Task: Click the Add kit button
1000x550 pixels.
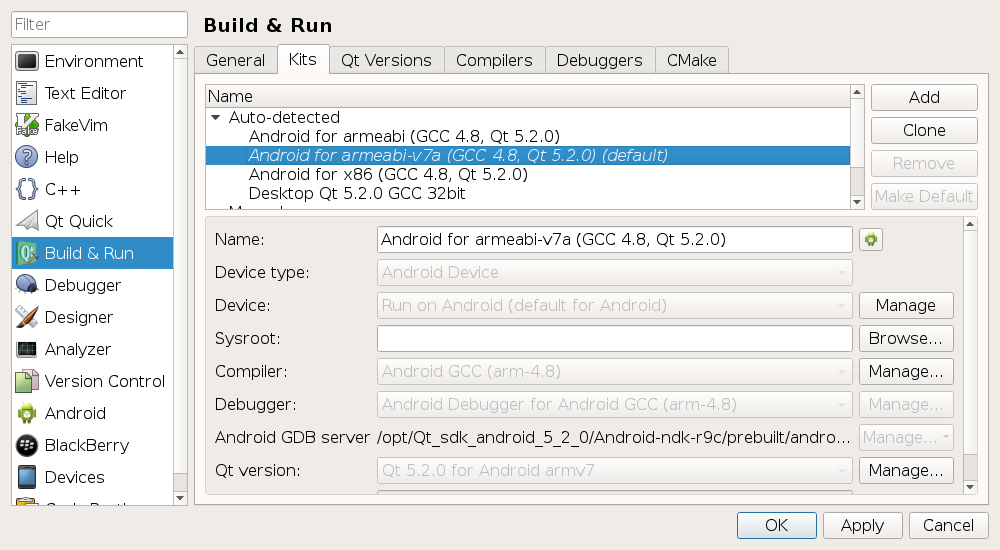Action: [924, 98]
